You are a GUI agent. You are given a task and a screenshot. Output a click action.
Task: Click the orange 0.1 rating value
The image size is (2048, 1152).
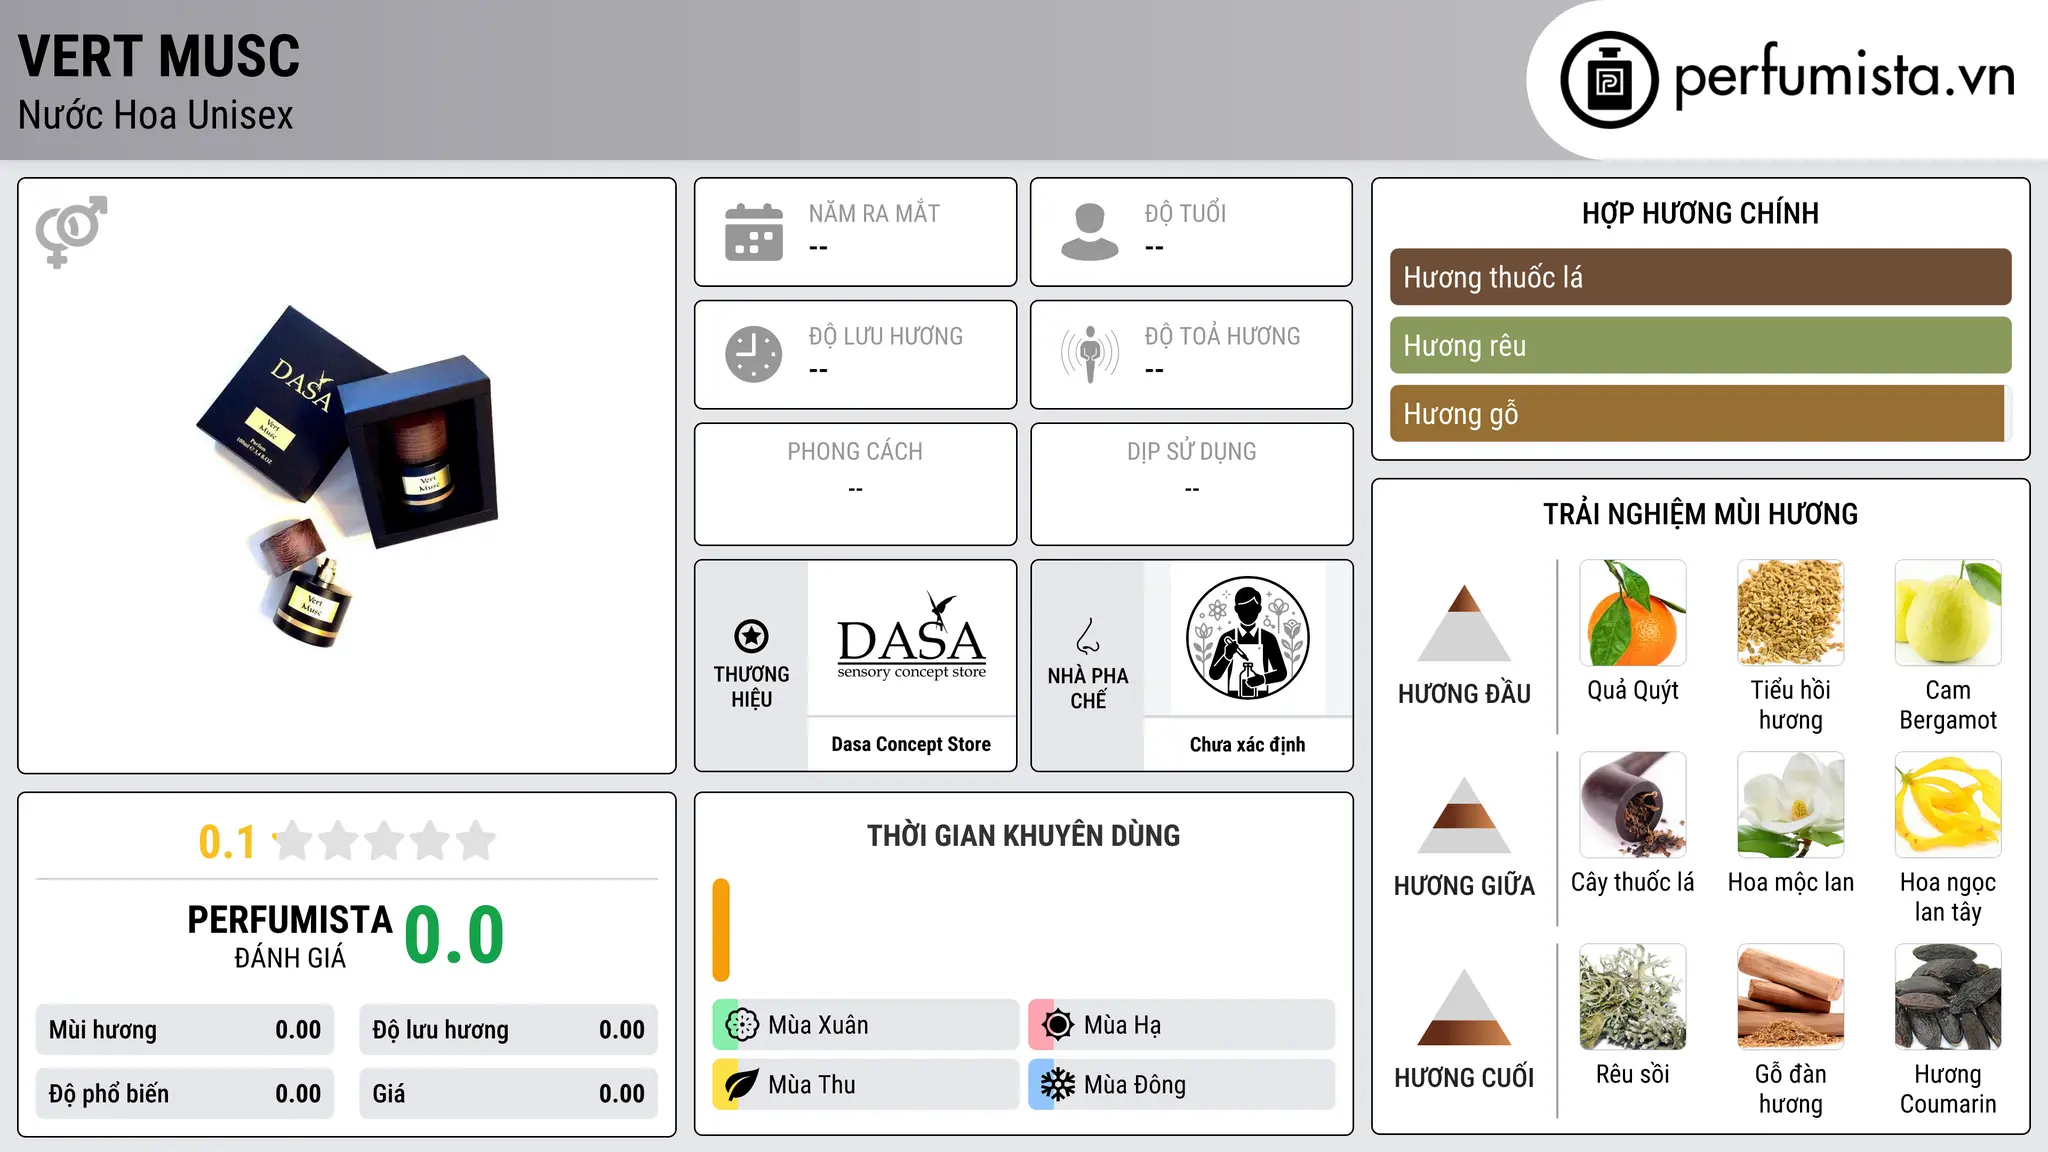tap(227, 842)
